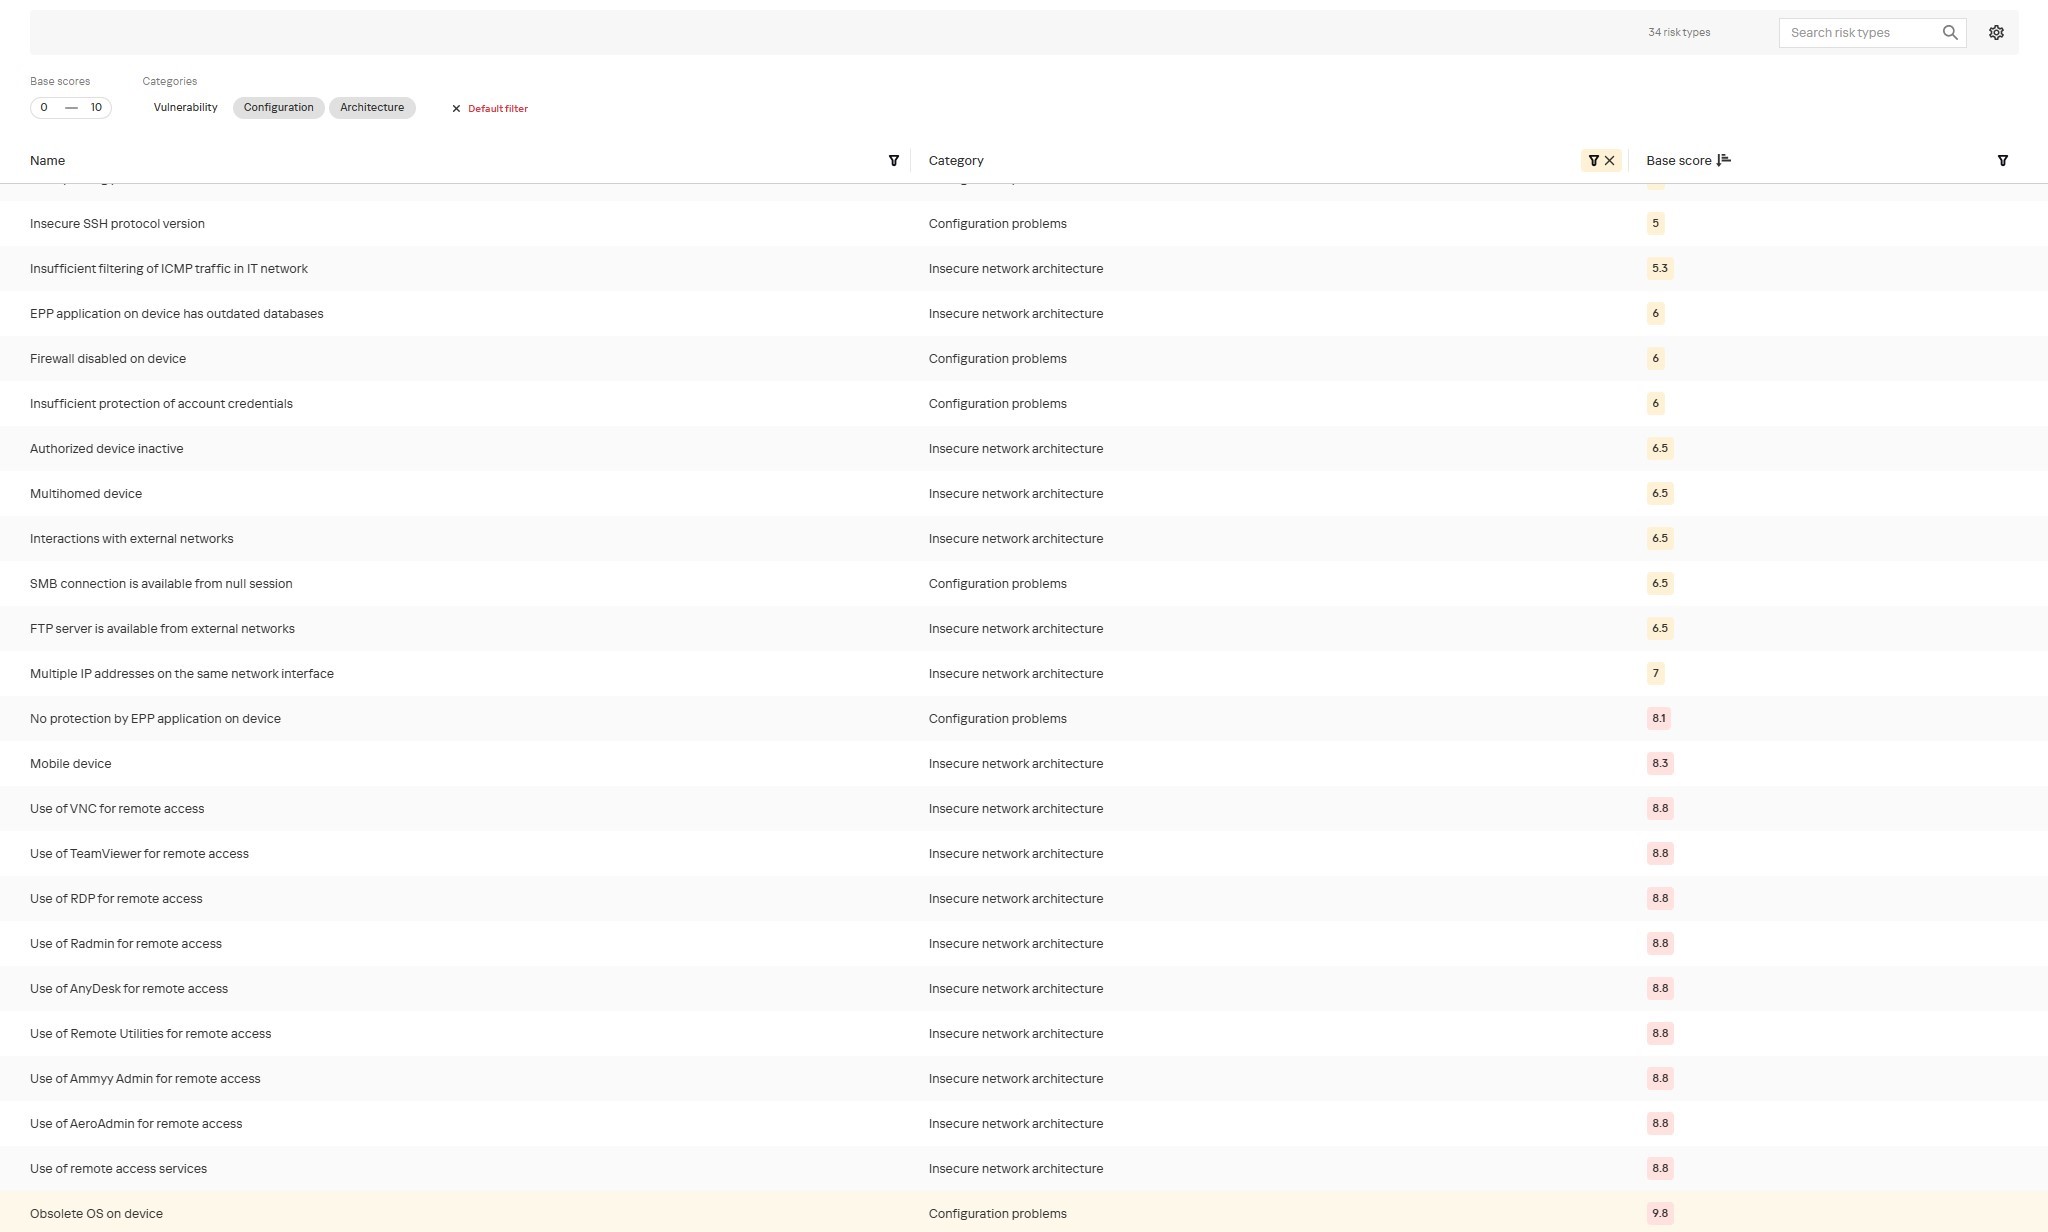Open Base score column filter icon

tap(2002, 161)
